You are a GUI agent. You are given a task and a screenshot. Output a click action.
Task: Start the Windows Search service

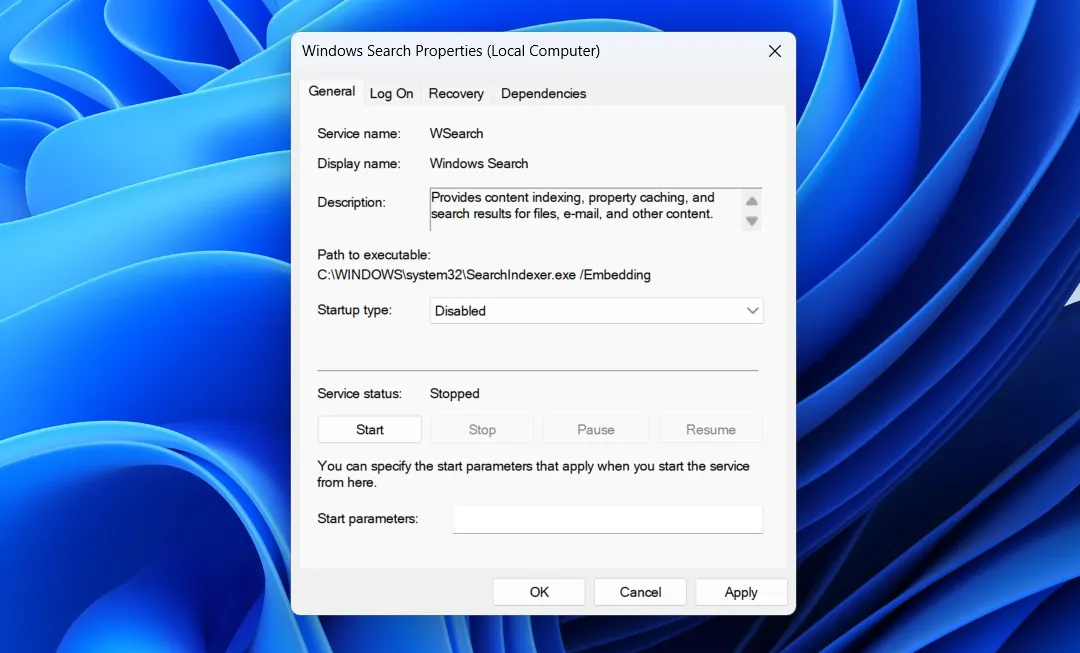point(369,429)
